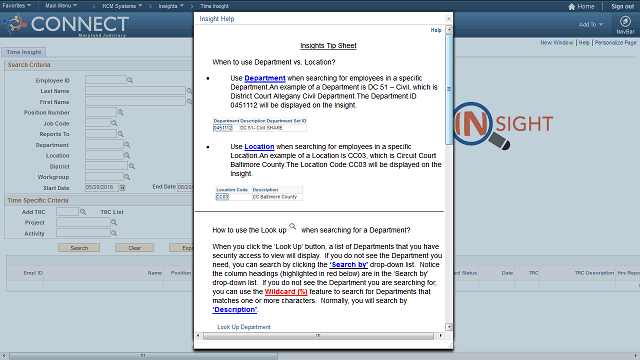Close the Insight Help dialog

click(448, 19)
